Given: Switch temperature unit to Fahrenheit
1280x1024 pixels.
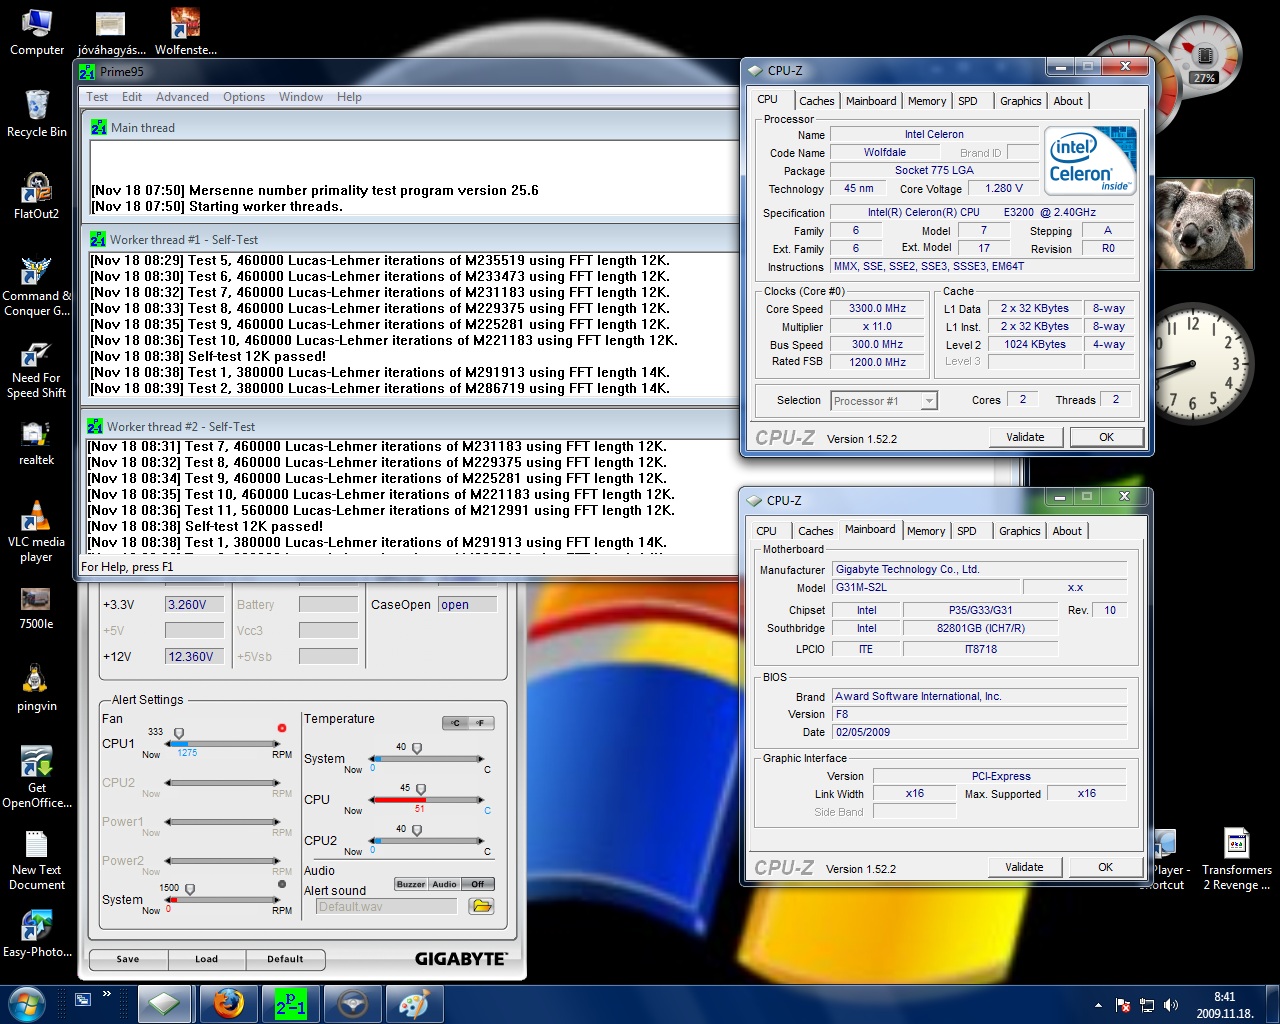Looking at the screenshot, I should coord(480,723).
